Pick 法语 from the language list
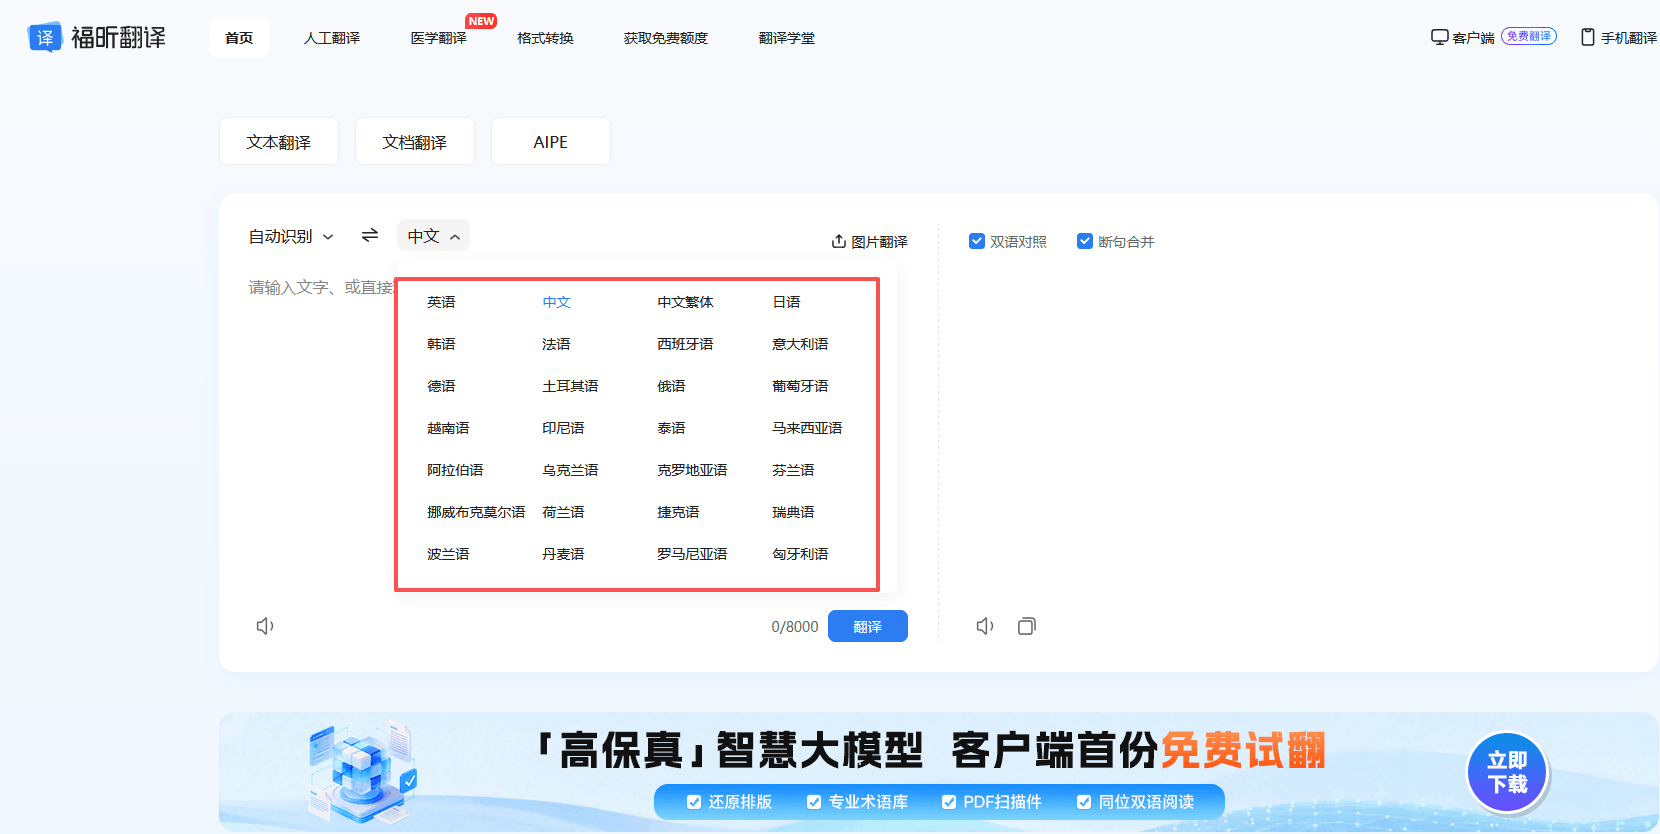Viewport: 1660px width, 834px height. click(x=556, y=344)
